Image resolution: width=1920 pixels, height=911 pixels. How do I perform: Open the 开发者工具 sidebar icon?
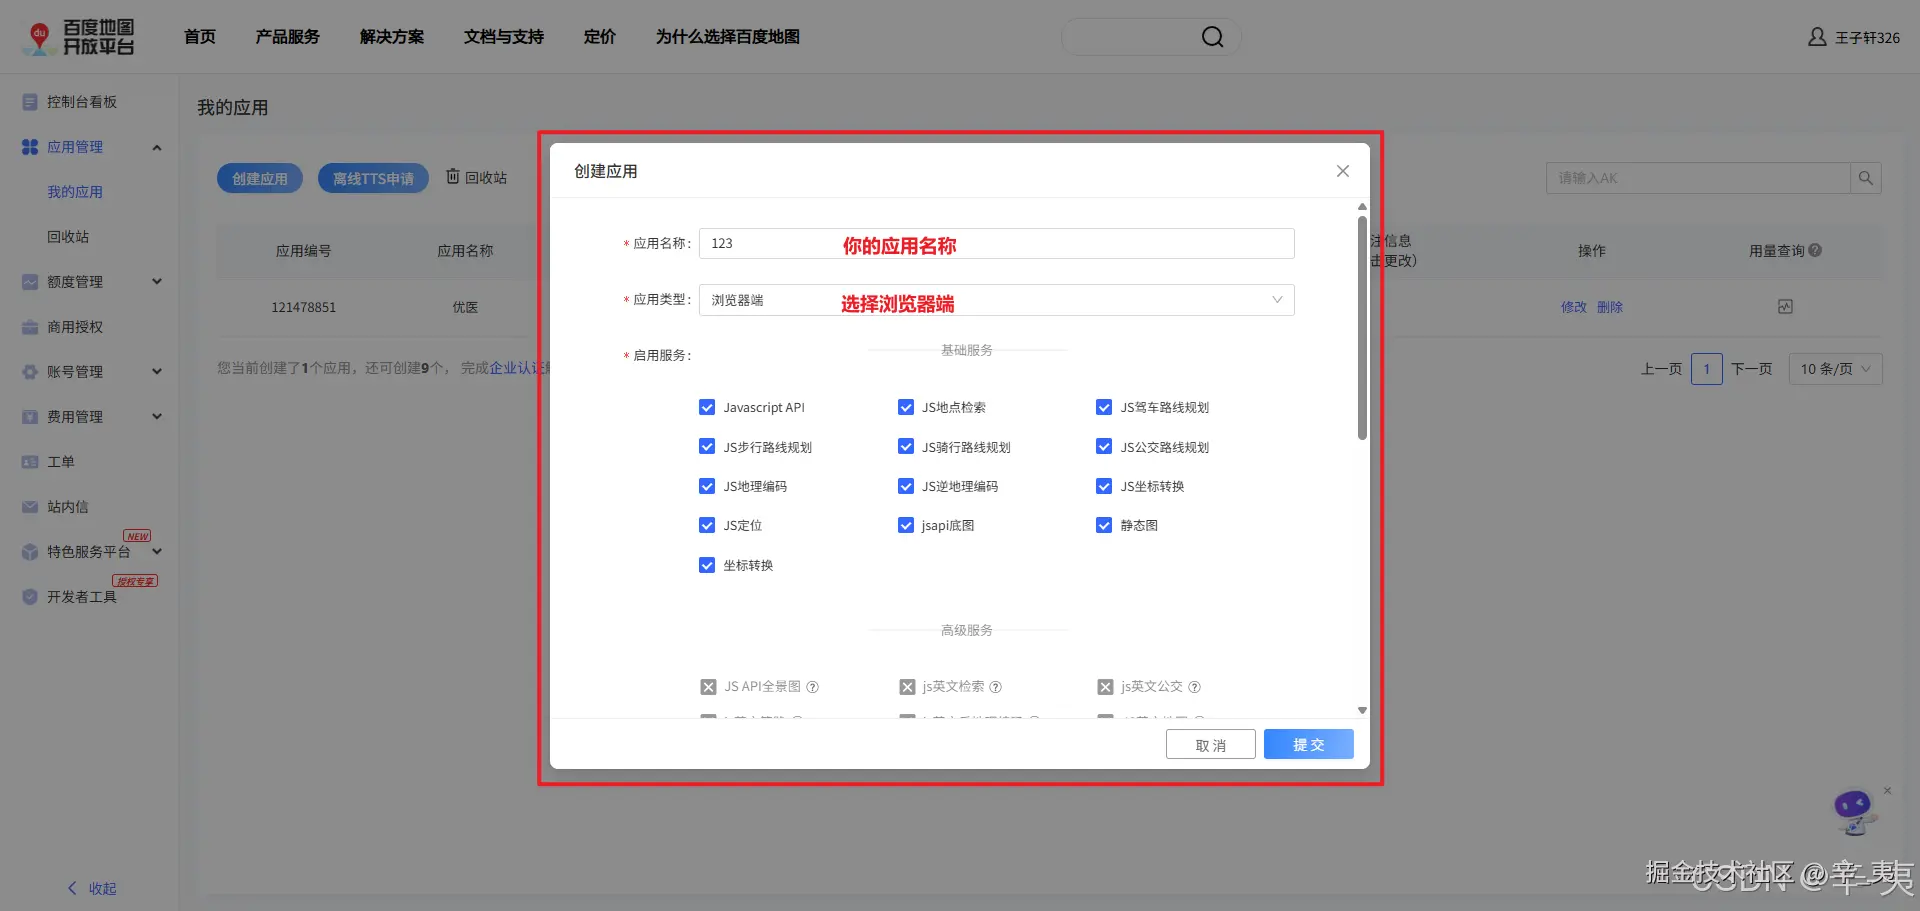(x=30, y=596)
